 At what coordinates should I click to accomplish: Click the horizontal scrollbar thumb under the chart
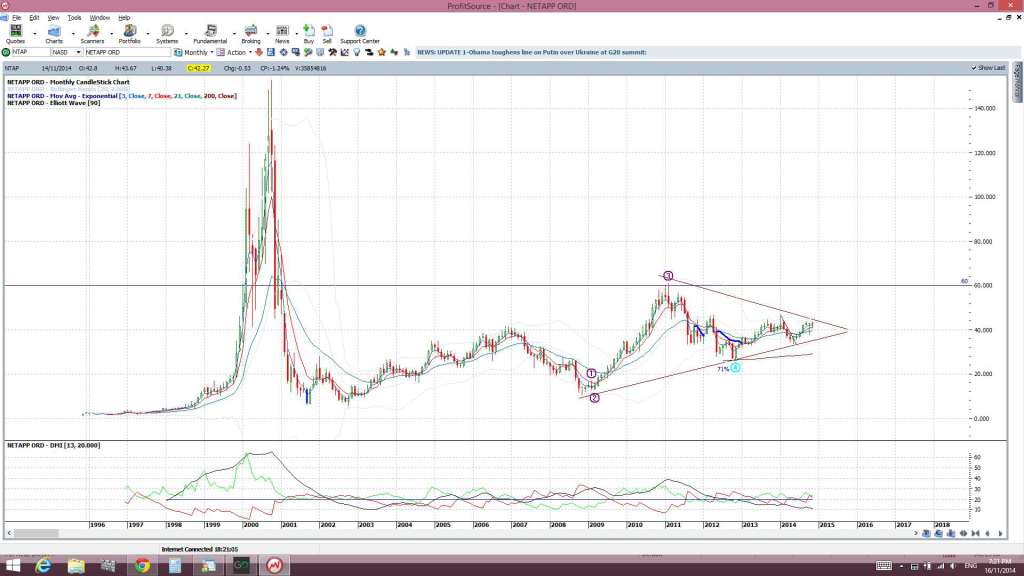tap(36, 534)
